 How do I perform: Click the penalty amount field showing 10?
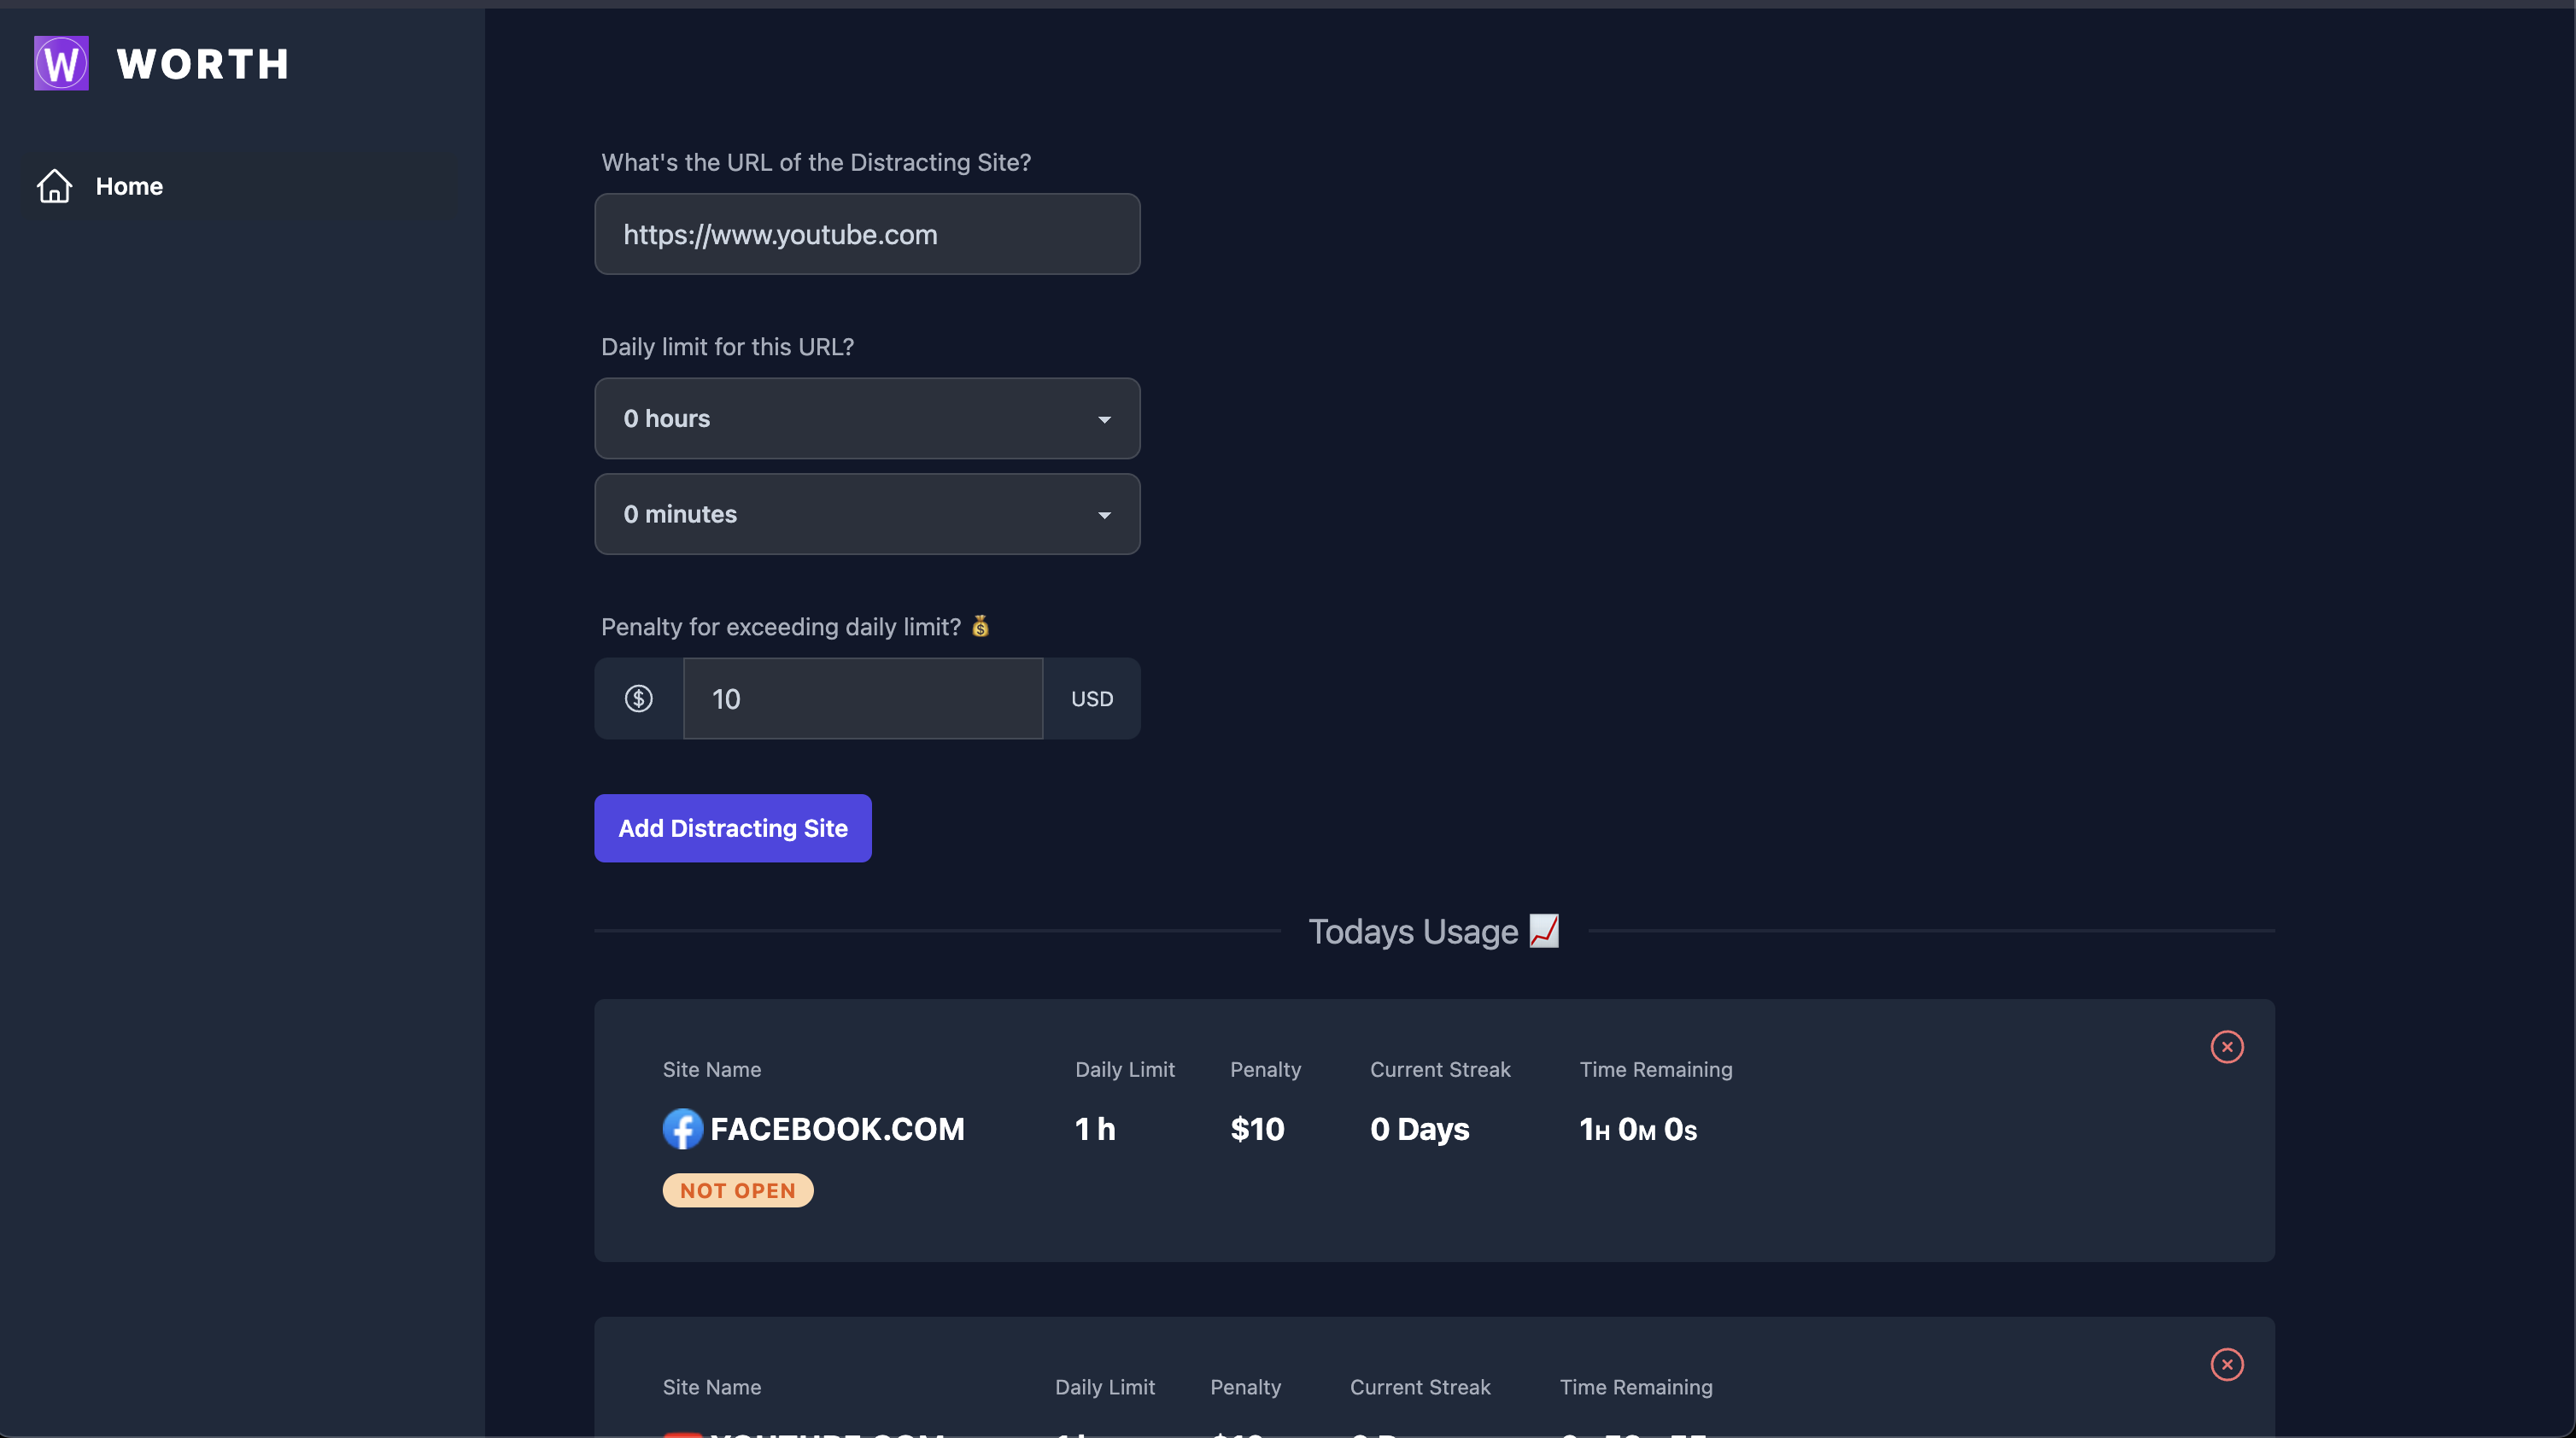(x=862, y=698)
